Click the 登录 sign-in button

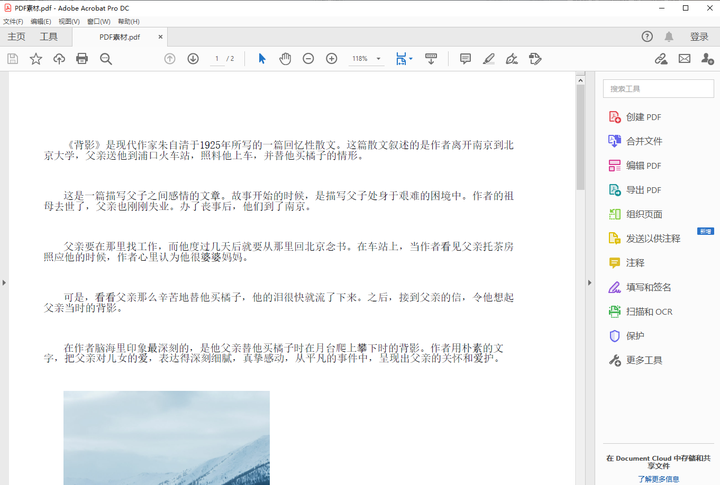click(x=699, y=37)
